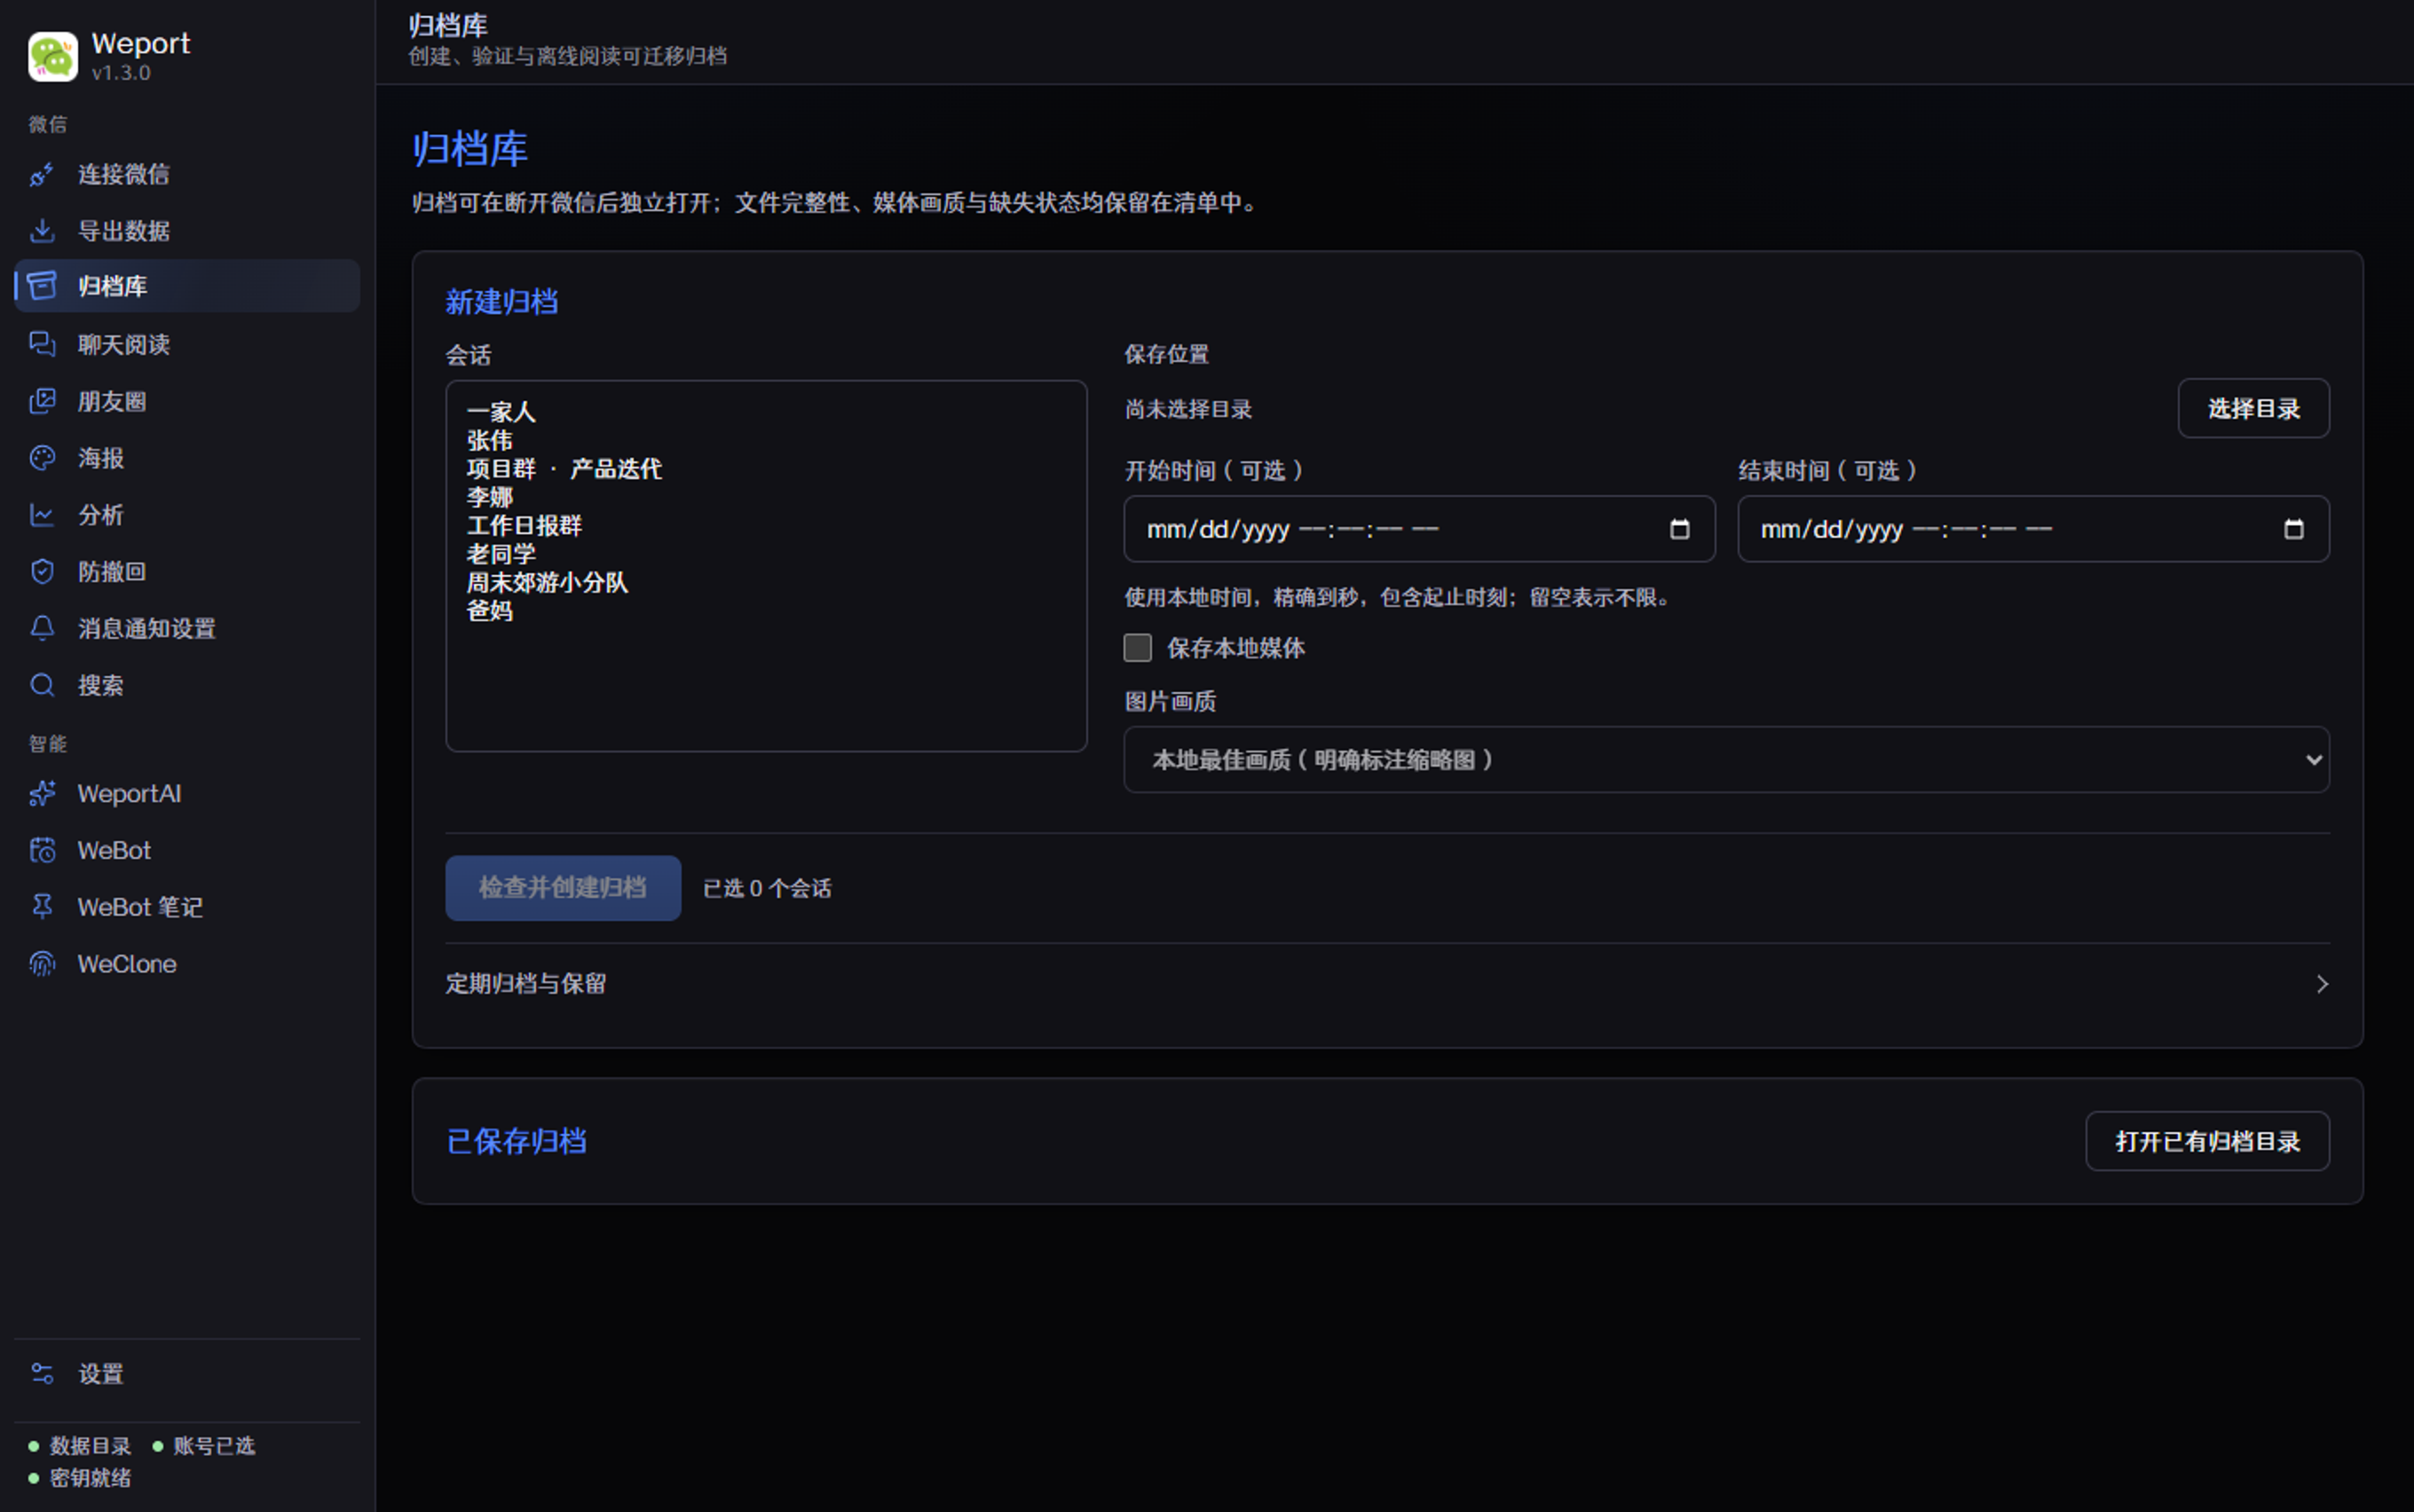Open 连接微信 plug icon in sidebar

click(x=42, y=174)
